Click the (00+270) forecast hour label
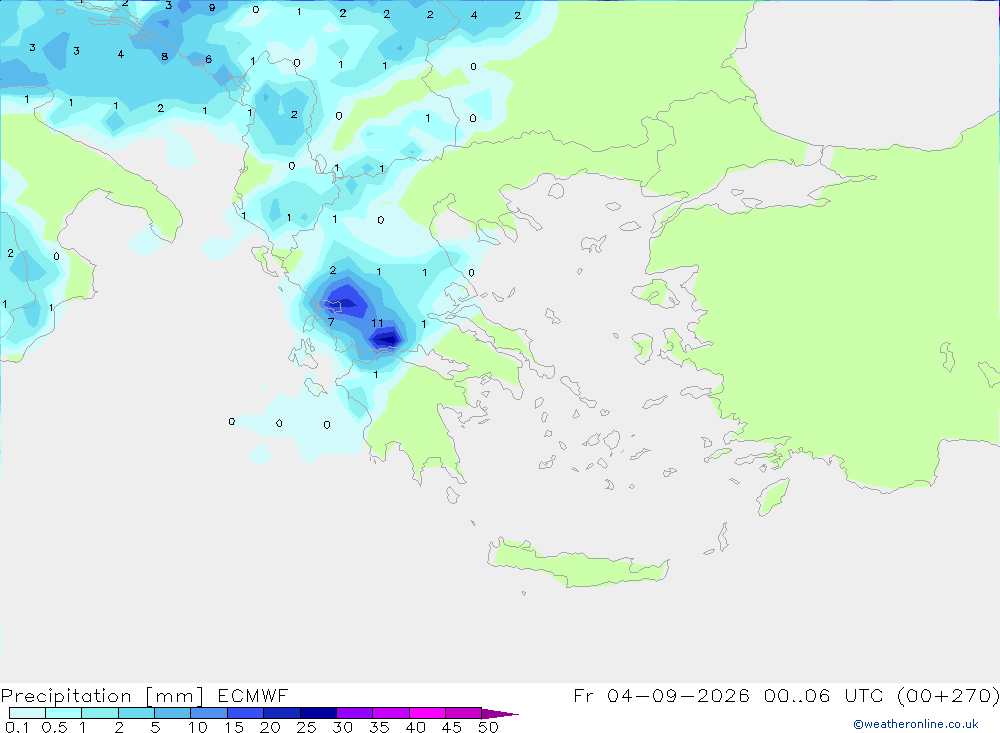 coord(948,696)
